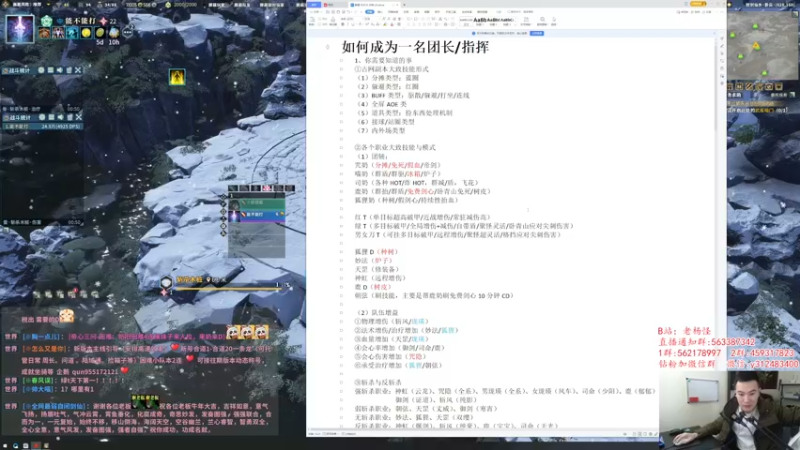Close the upper 战斗统计 panel
The width and height of the screenshot is (800, 450).
tap(78, 70)
